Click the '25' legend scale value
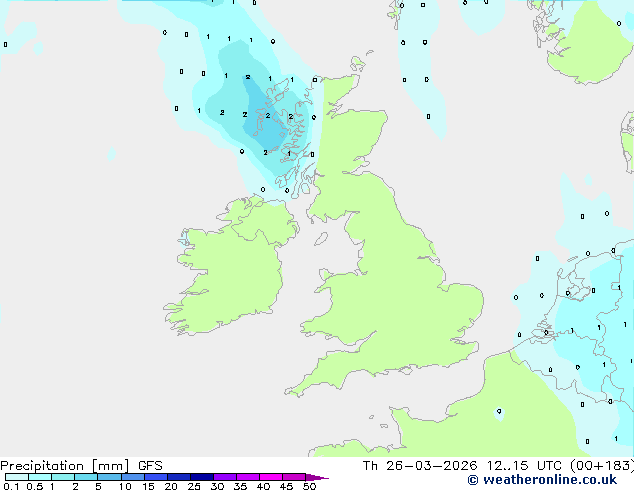This screenshot has width=634, height=490. pos(194,486)
